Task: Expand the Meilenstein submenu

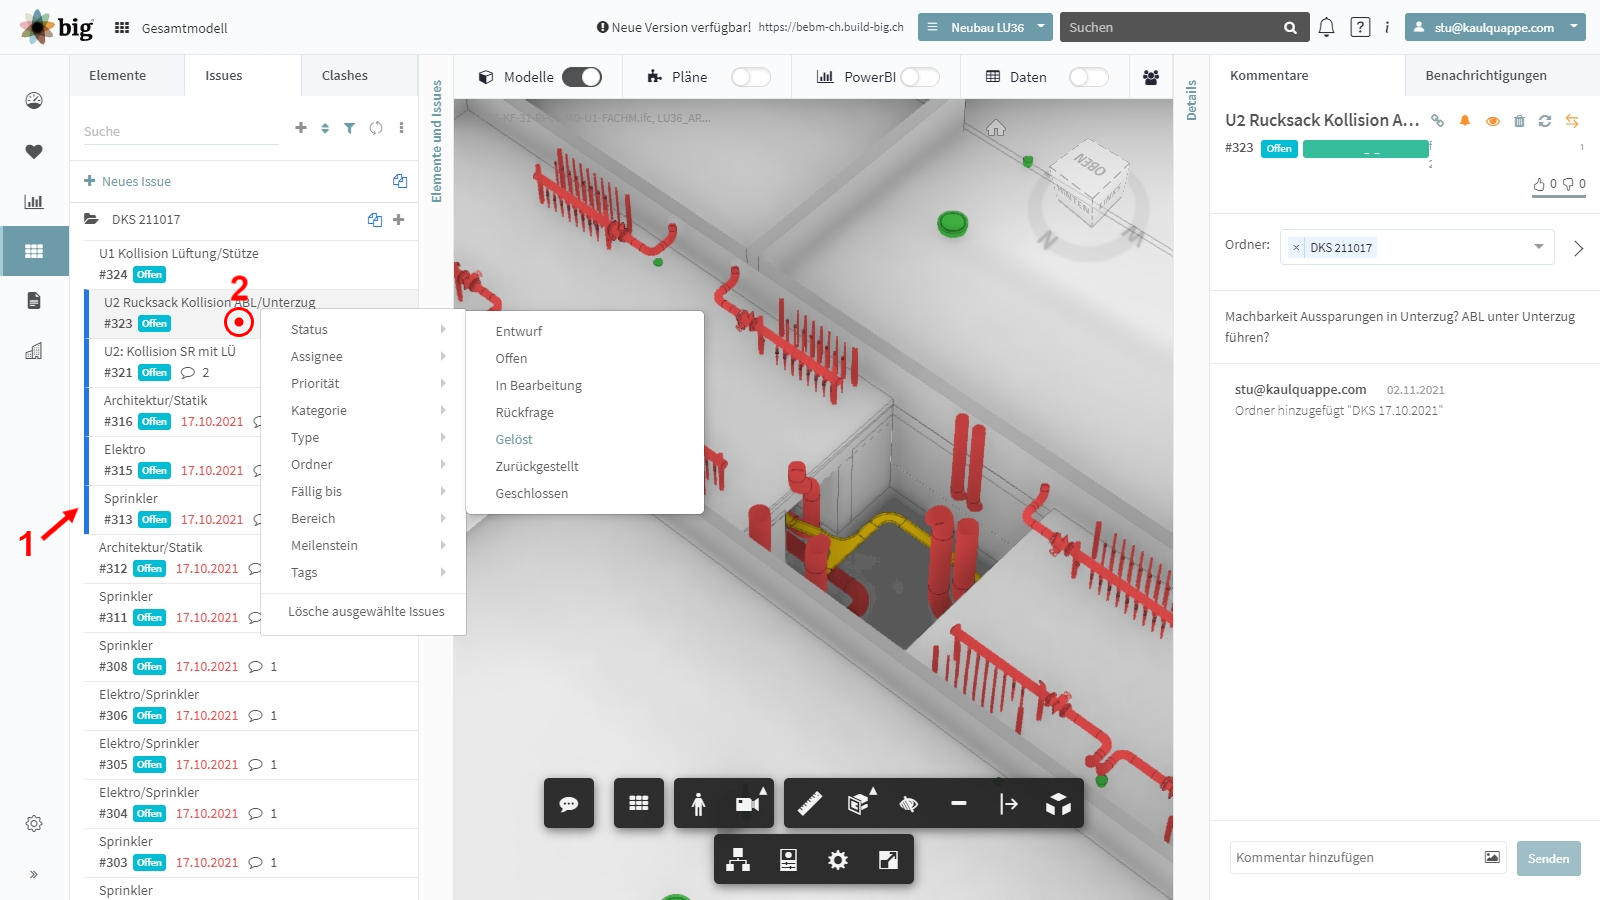Action: coord(364,545)
